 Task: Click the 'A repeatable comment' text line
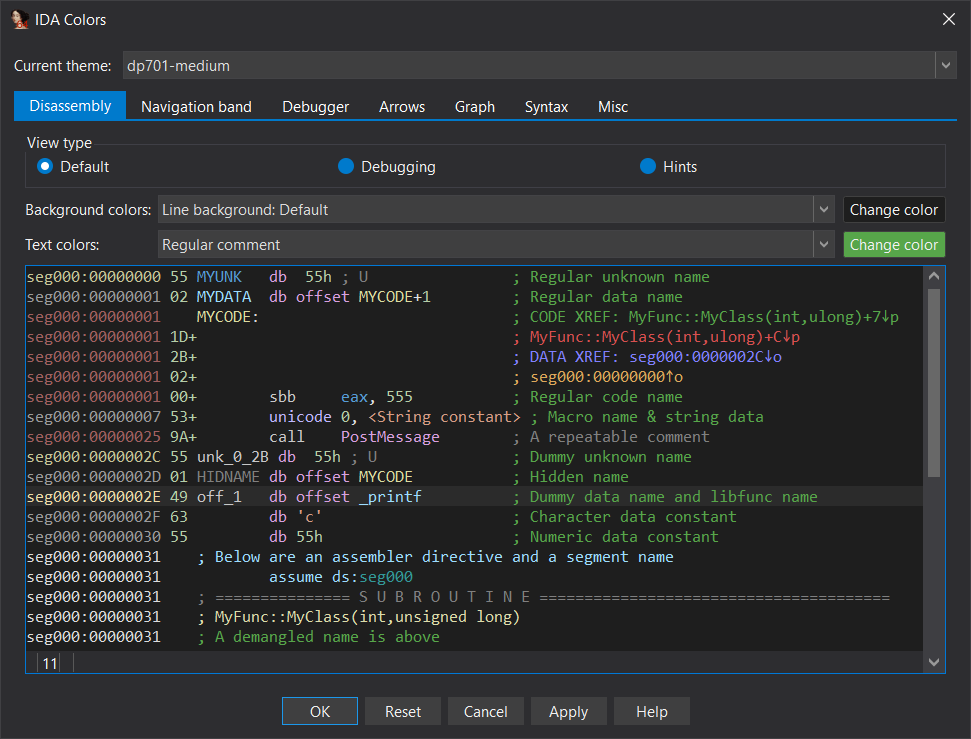tap(619, 437)
